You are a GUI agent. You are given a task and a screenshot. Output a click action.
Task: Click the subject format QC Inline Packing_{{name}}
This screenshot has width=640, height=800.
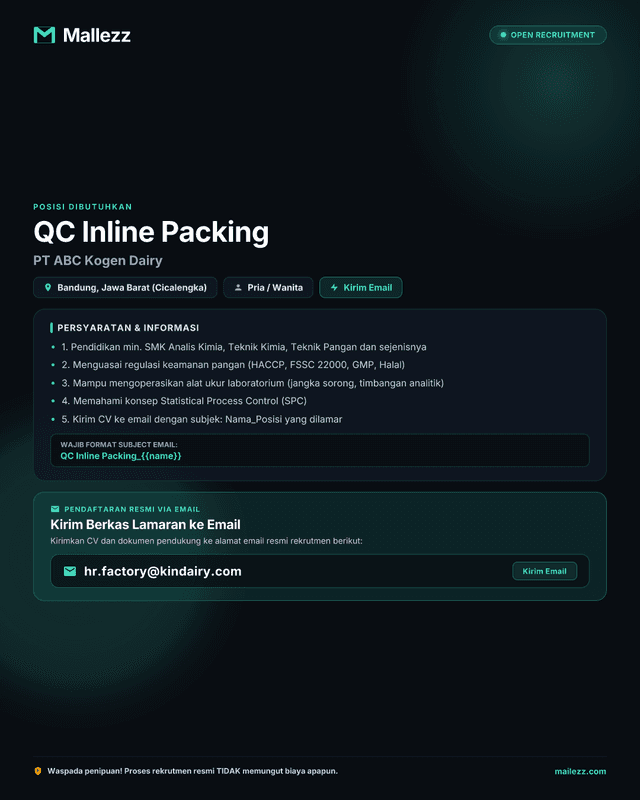[x=121, y=456]
